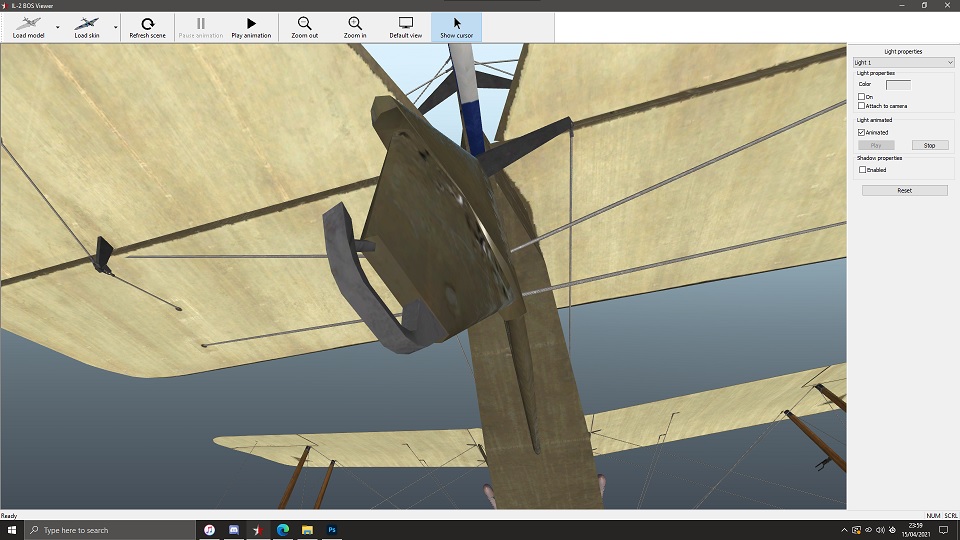Uncheck the Animated light checkbox

point(862,132)
